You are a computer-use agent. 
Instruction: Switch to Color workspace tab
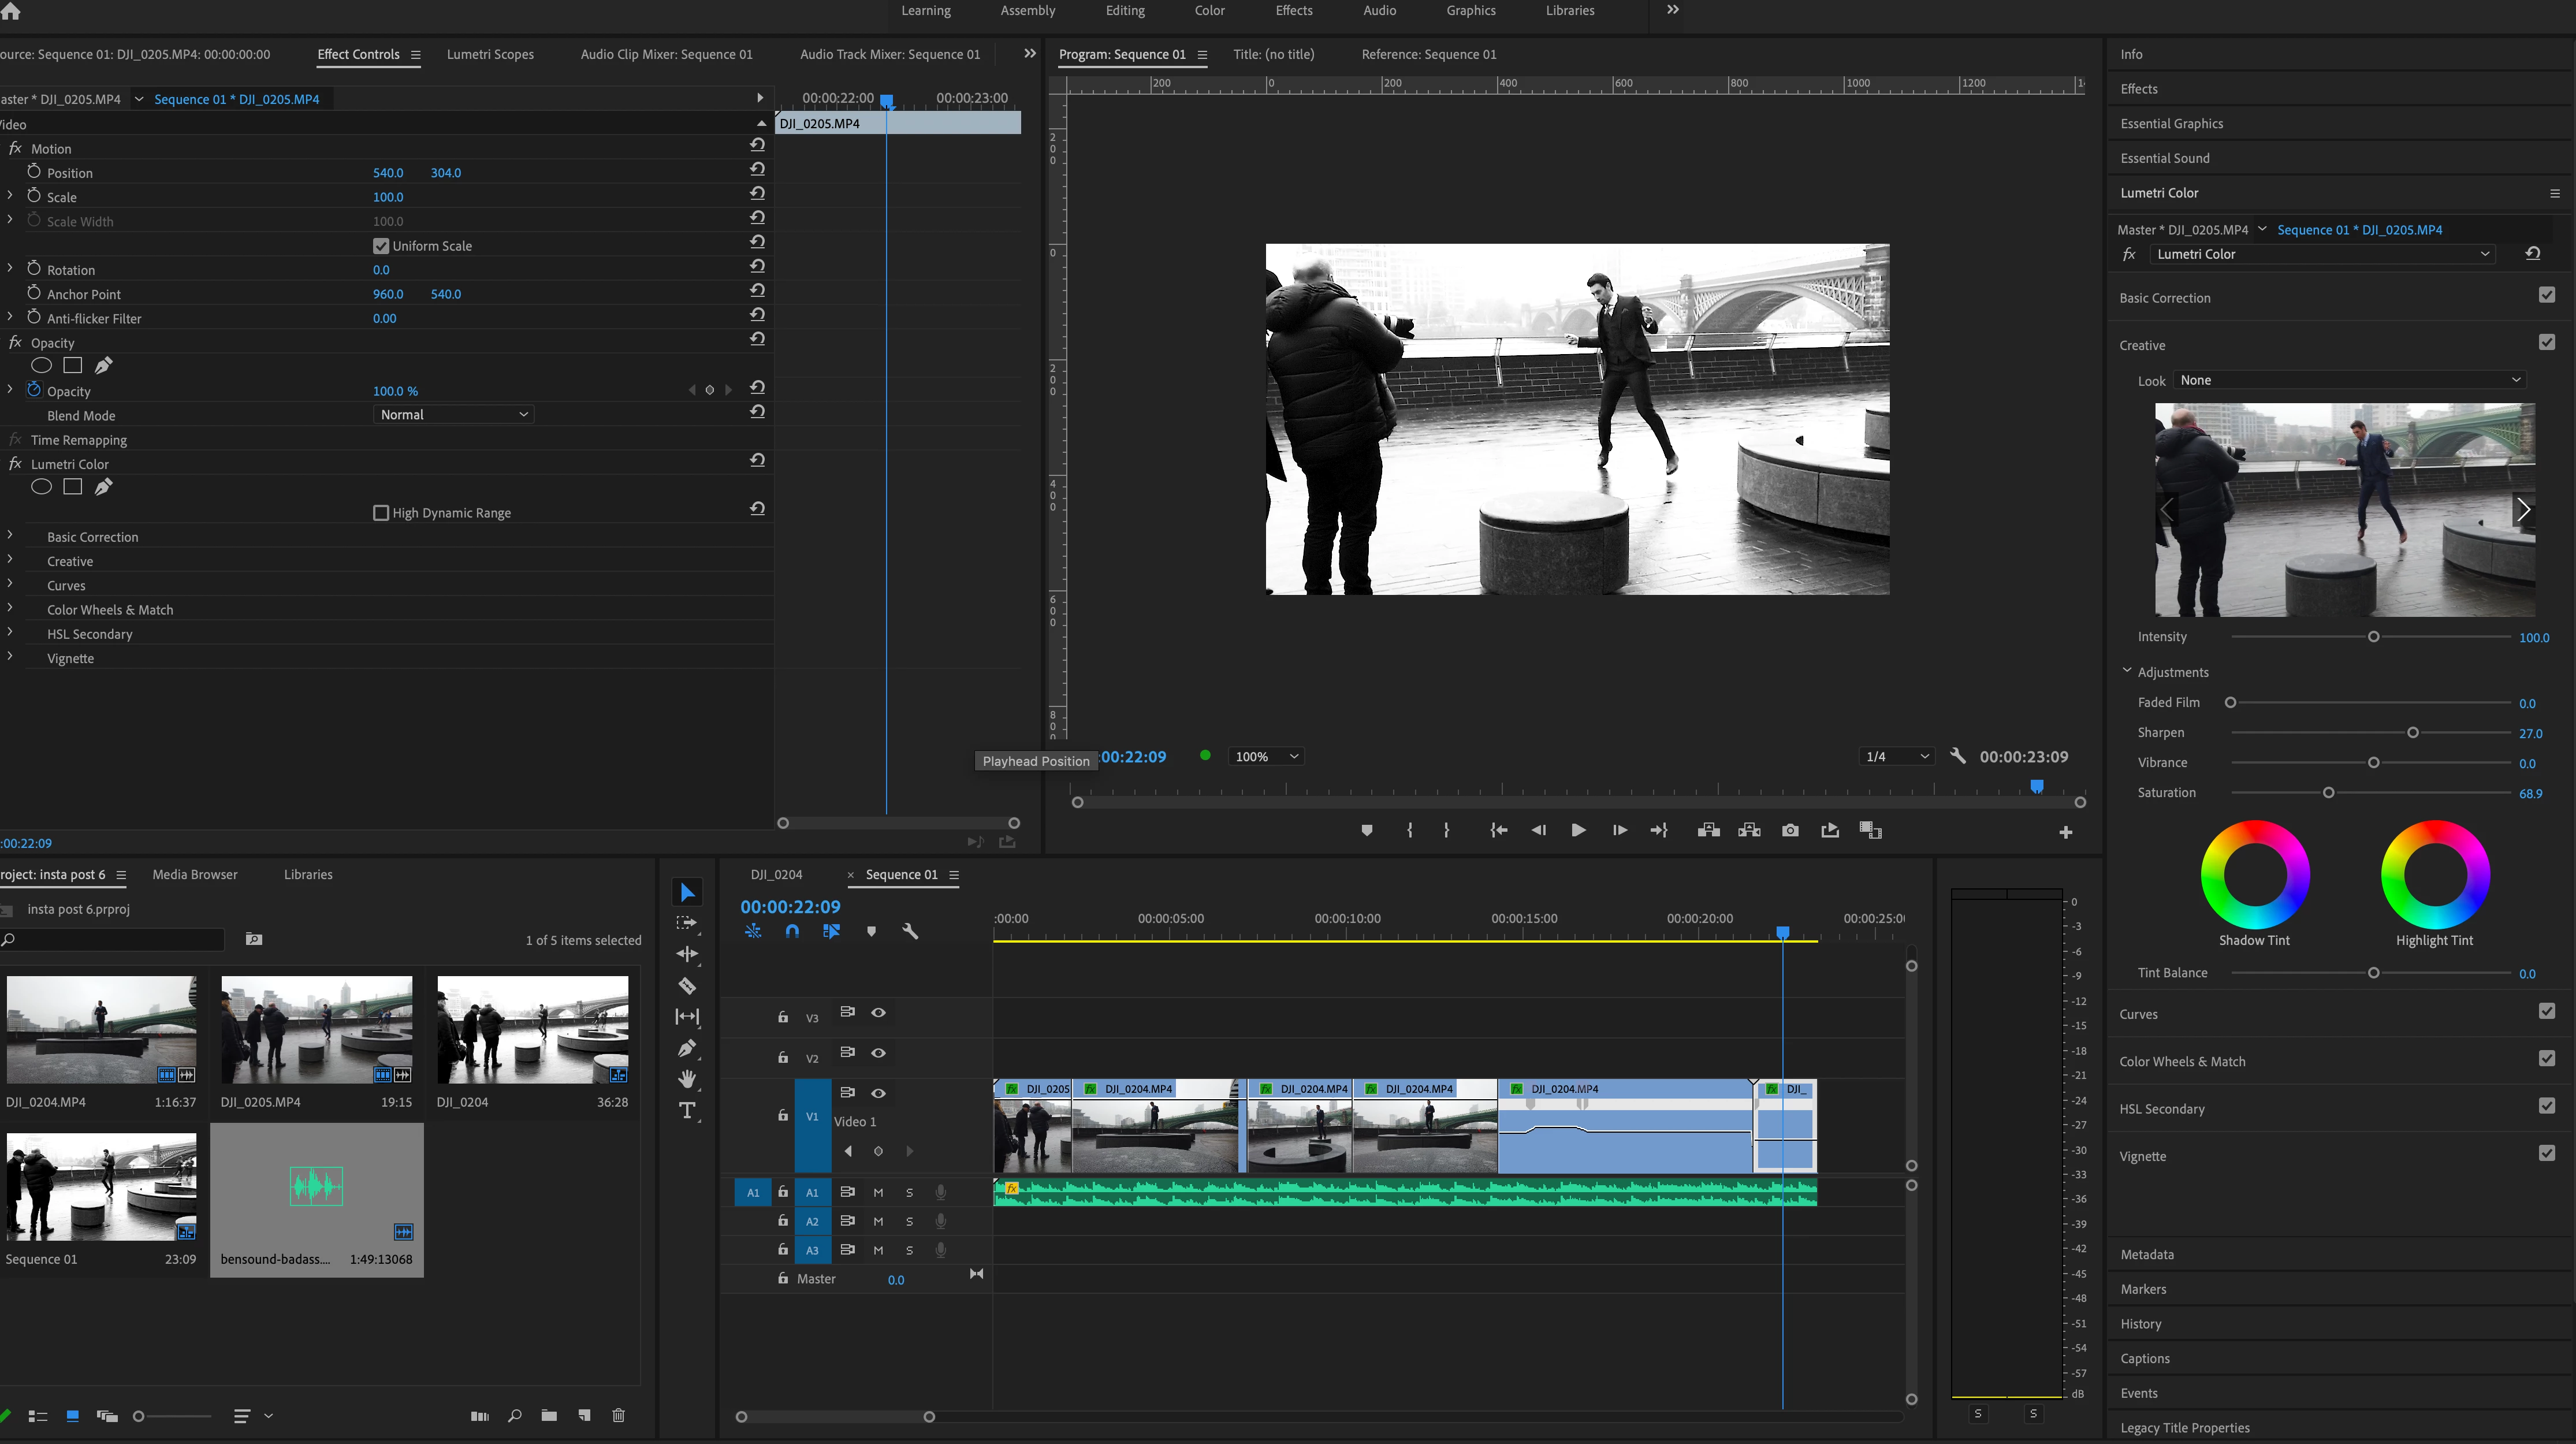tap(1209, 11)
